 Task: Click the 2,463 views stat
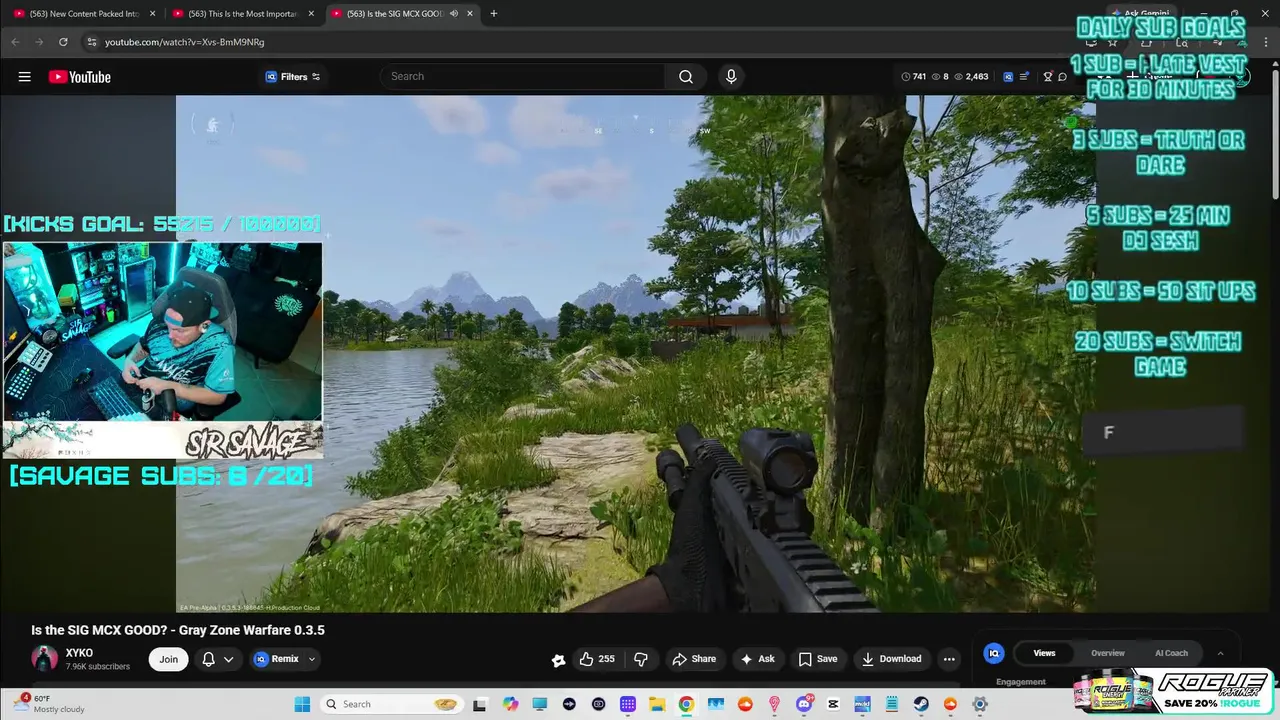click(x=971, y=77)
